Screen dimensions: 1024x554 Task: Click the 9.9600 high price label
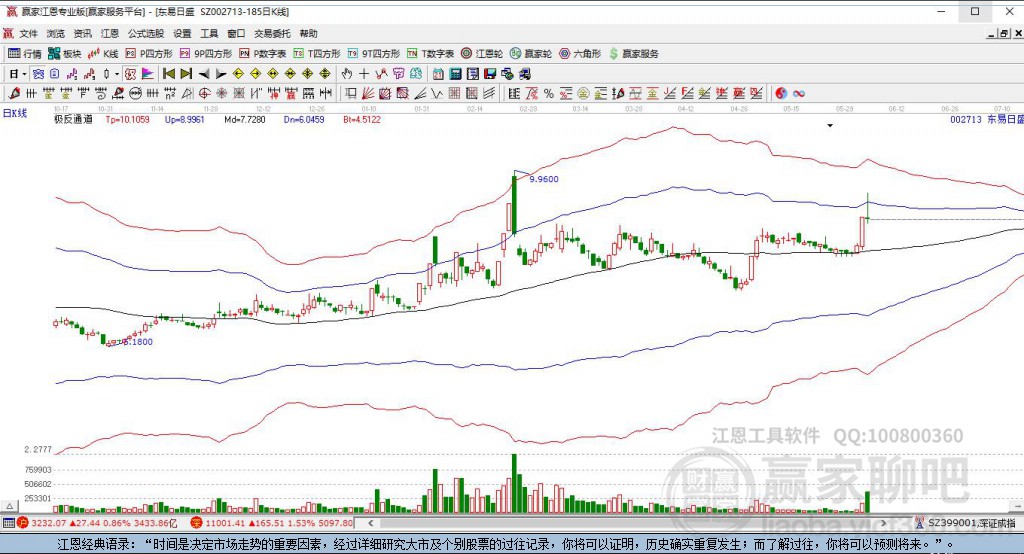[x=544, y=179]
